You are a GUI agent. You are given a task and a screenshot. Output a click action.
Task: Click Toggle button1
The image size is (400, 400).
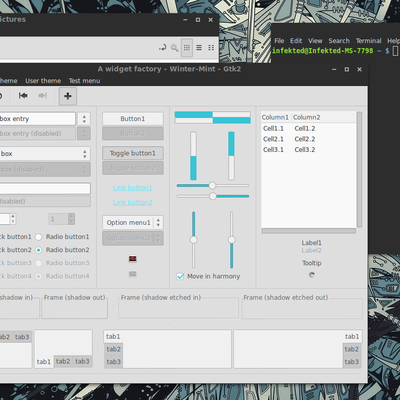tap(133, 153)
